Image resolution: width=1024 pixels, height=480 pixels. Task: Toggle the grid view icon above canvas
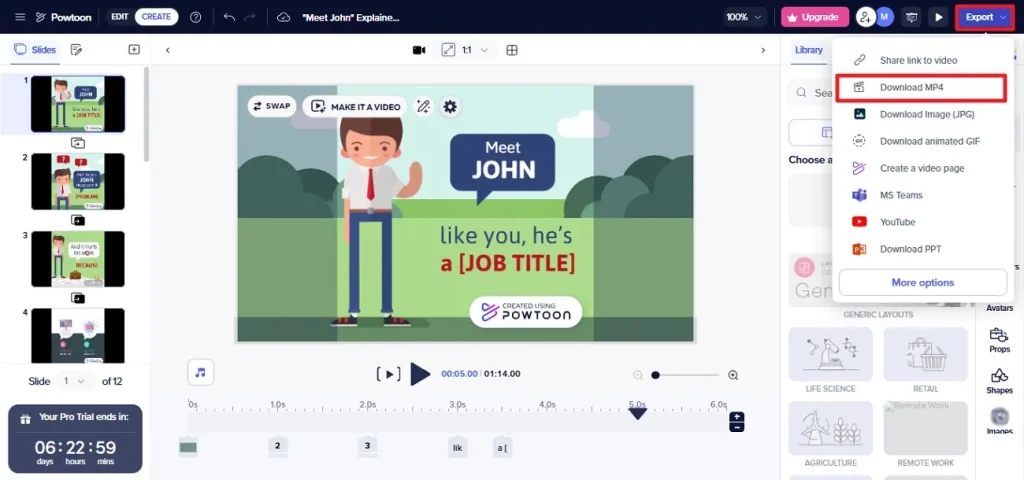[x=512, y=50]
